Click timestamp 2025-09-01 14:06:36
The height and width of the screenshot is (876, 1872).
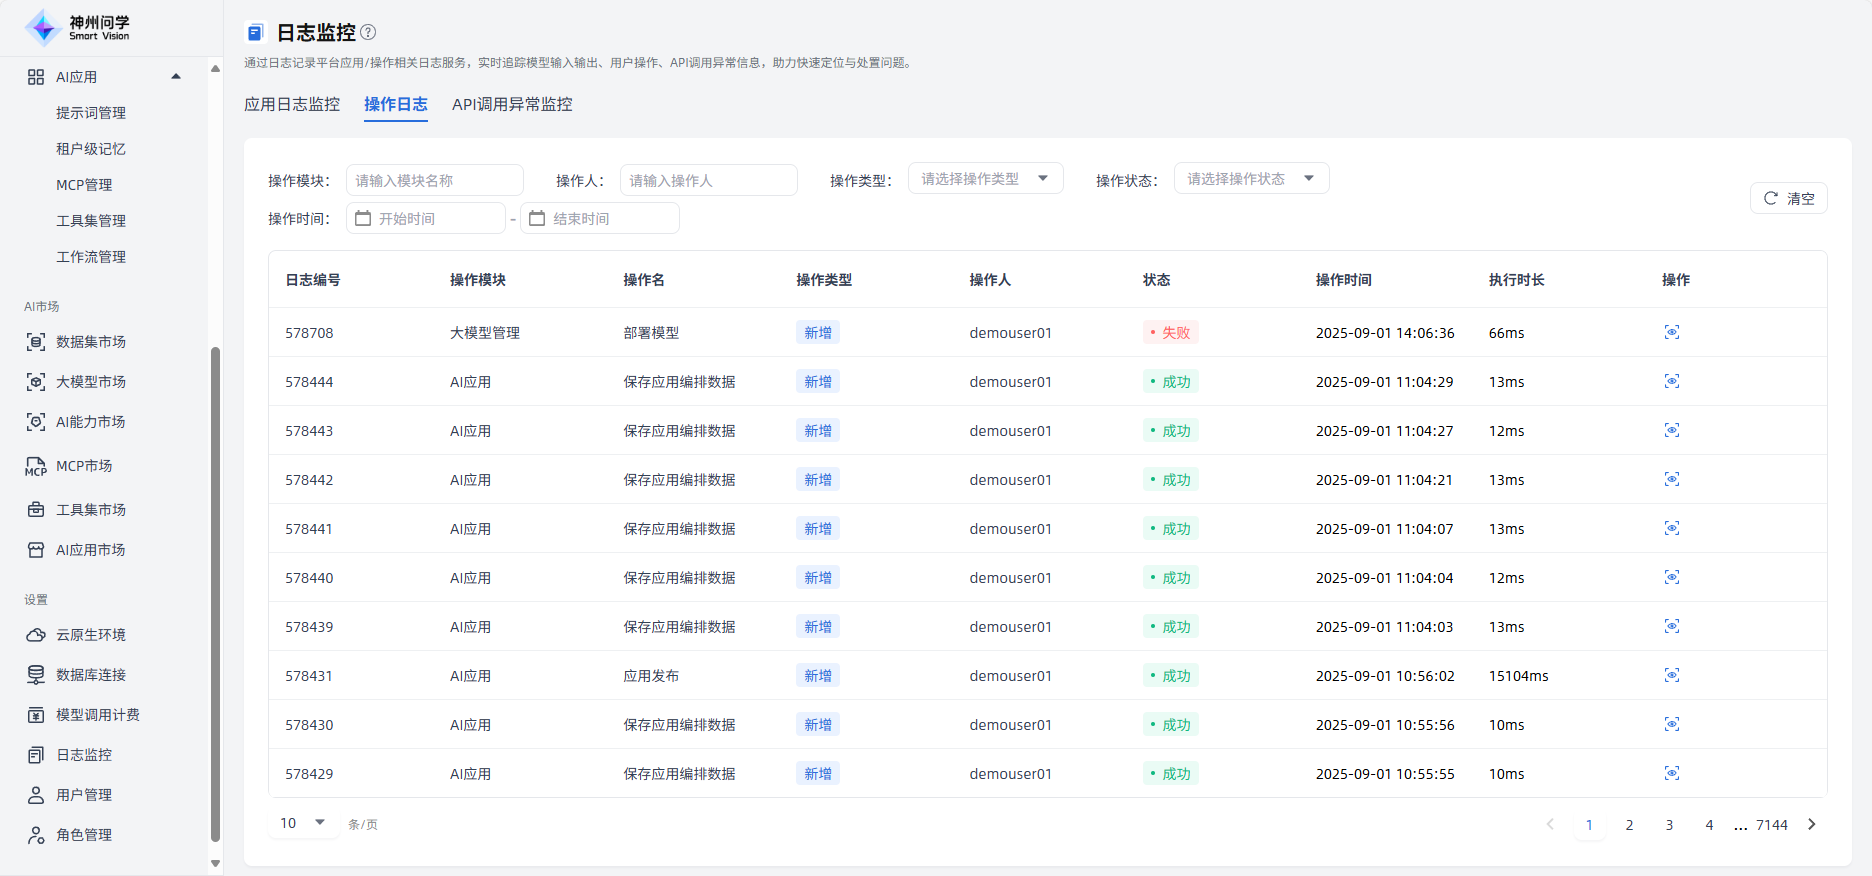[x=1385, y=333]
